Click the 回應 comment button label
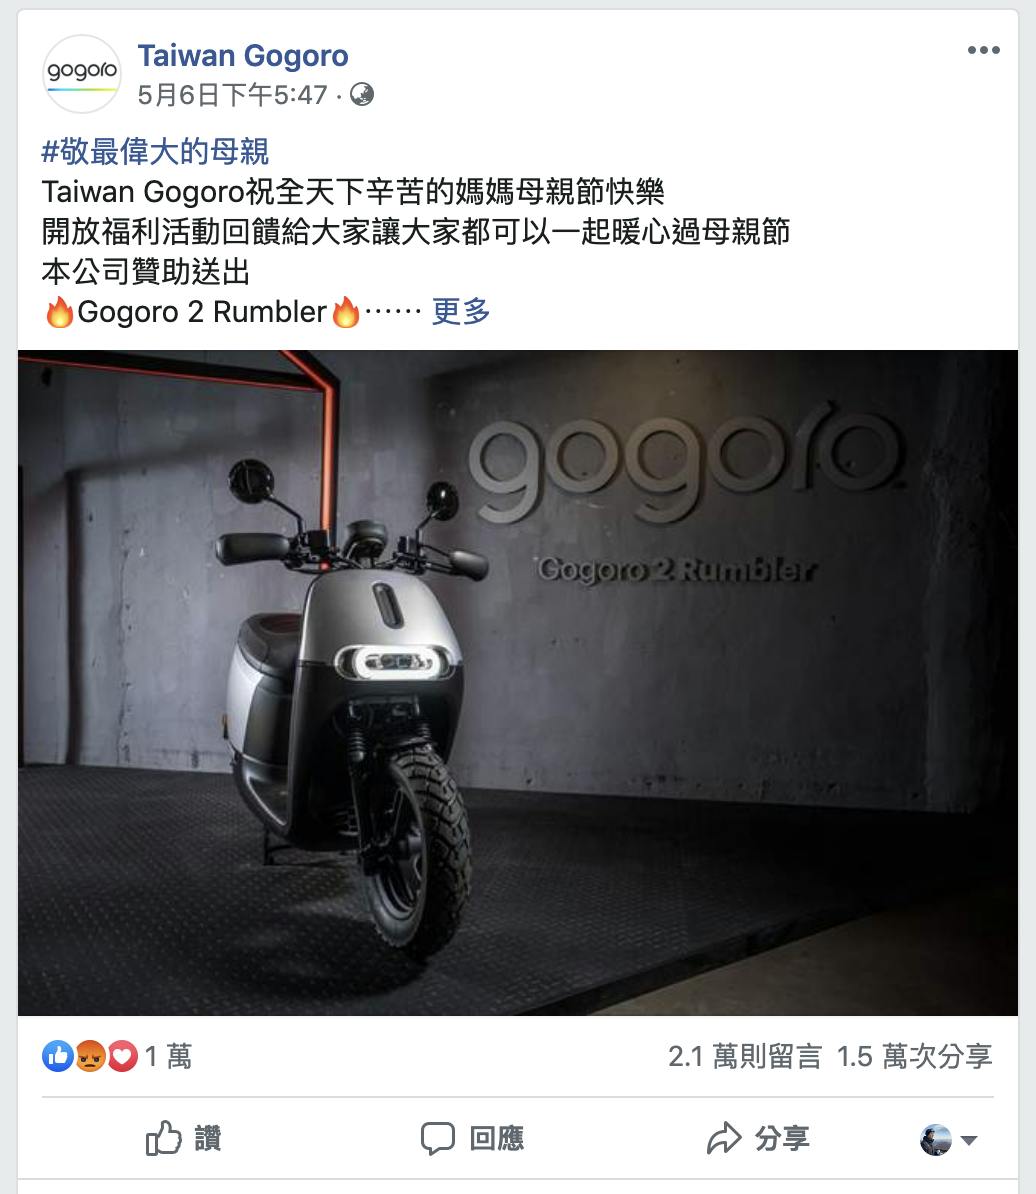 [x=497, y=1138]
